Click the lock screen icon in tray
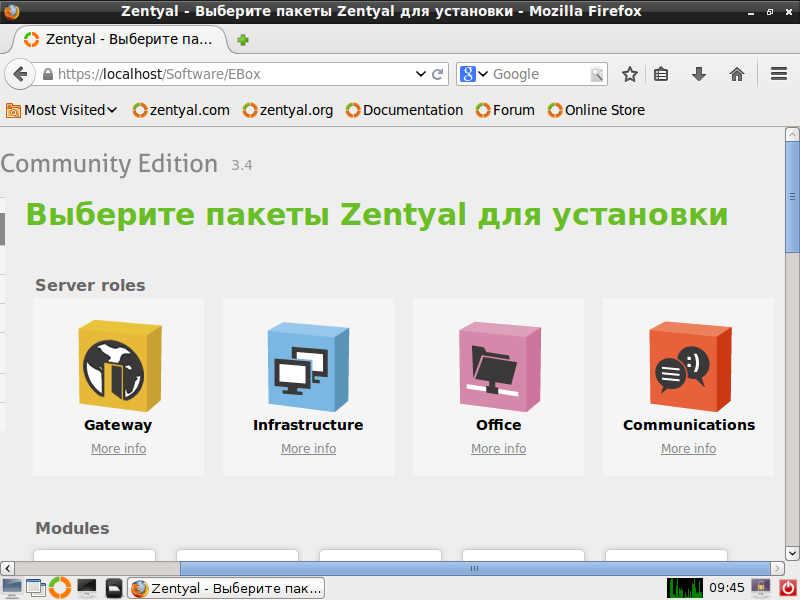This screenshot has height=600, width=800. click(x=760, y=588)
